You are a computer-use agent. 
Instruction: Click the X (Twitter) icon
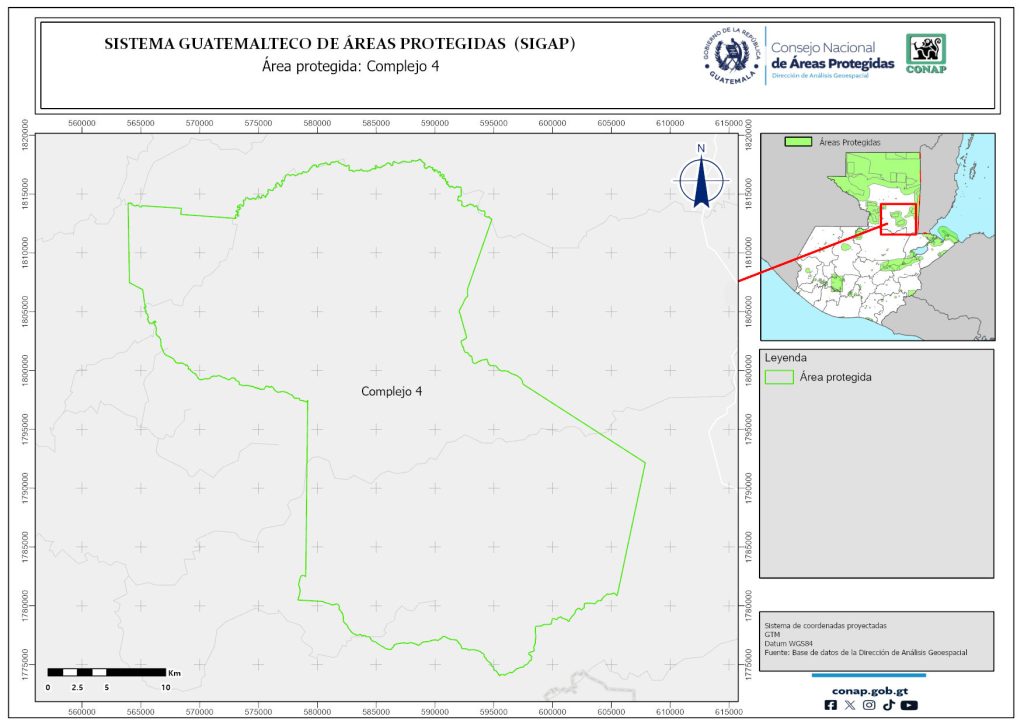pyautogui.click(x=850, y=705)
